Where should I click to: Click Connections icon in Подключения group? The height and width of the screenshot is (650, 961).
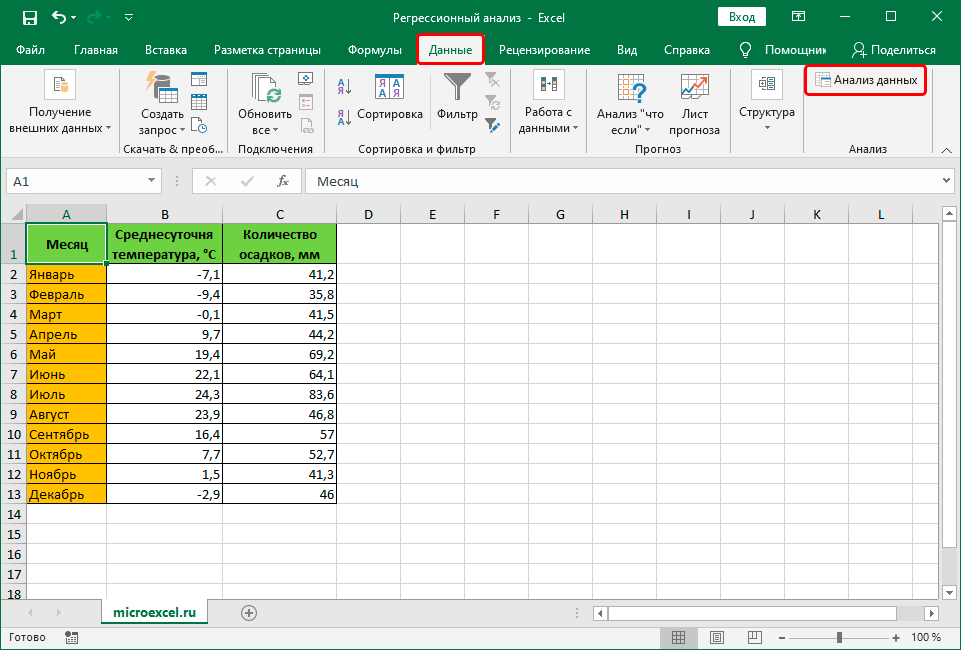pos(306,79)
